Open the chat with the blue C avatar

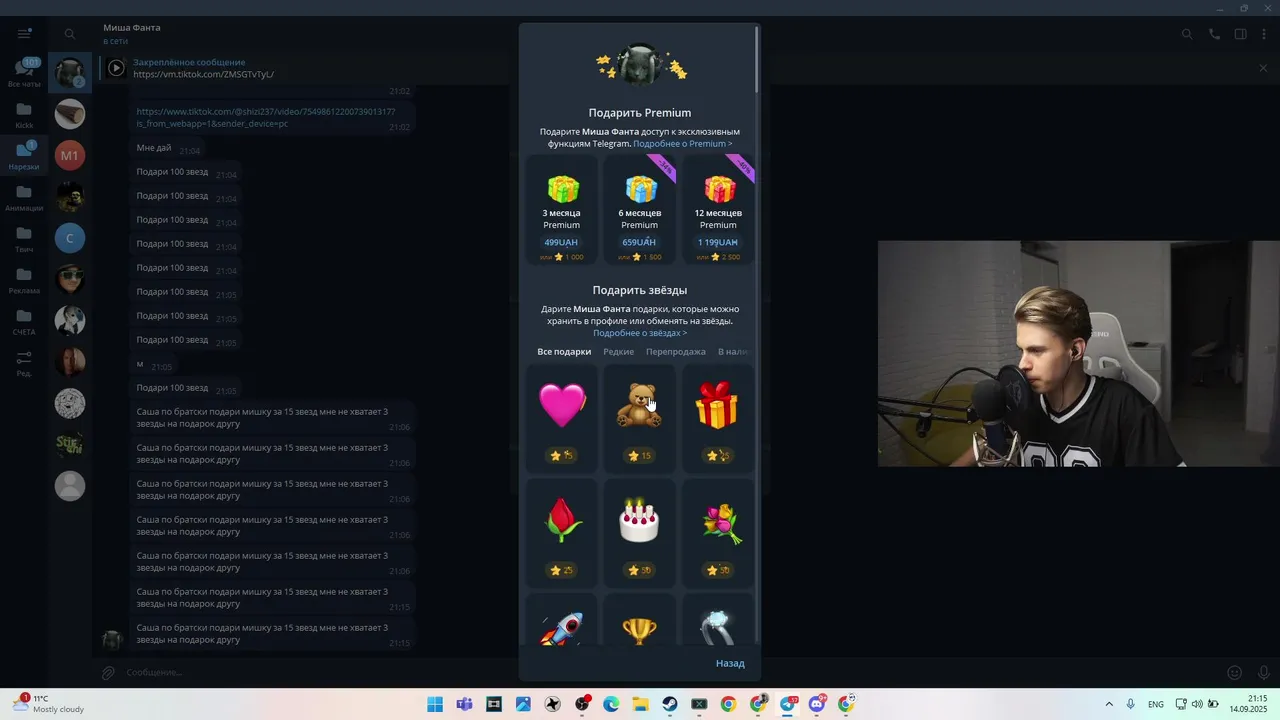click(x=70, y=238)
